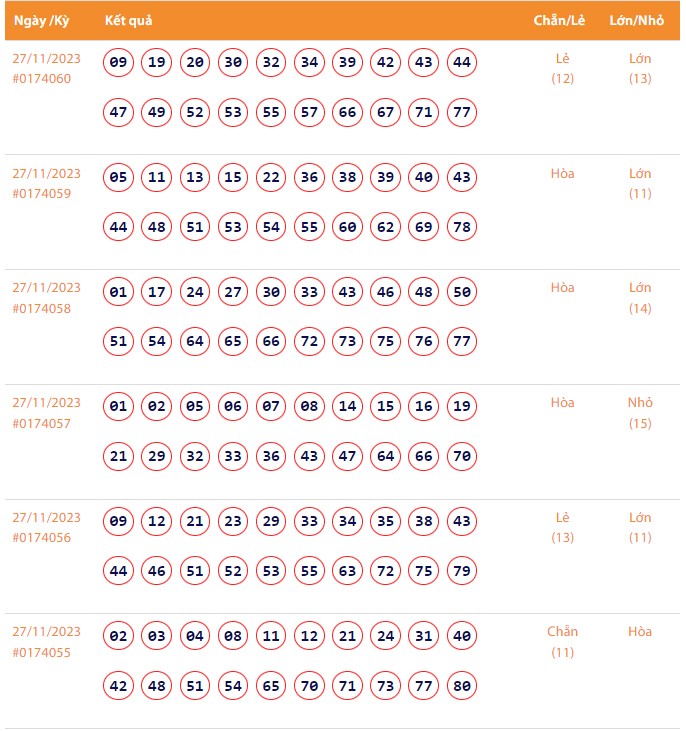Go to draw #0174056

tap(42, 537)
